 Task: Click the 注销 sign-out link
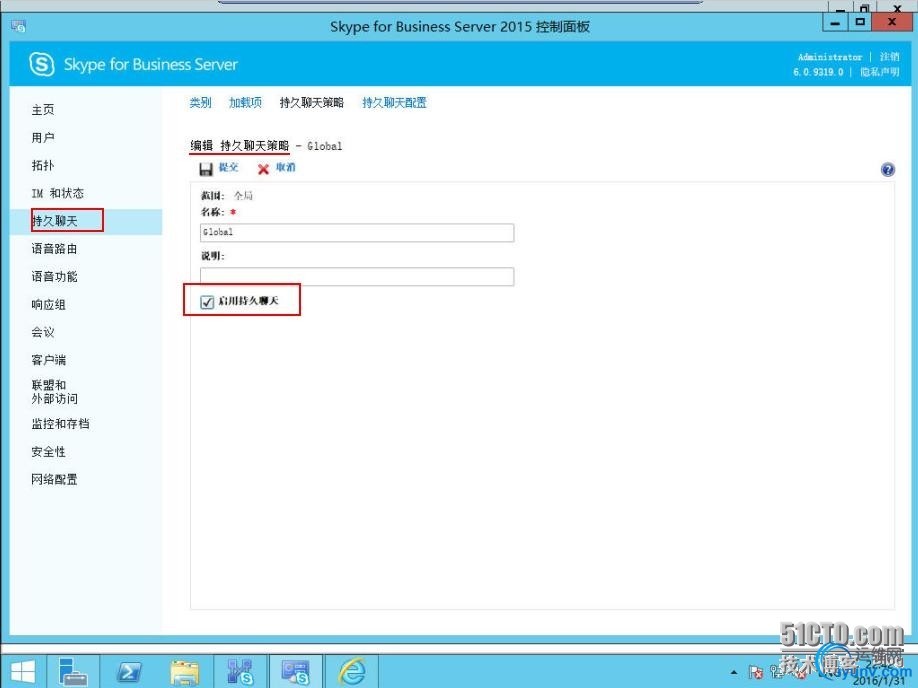tap(889, 57)
